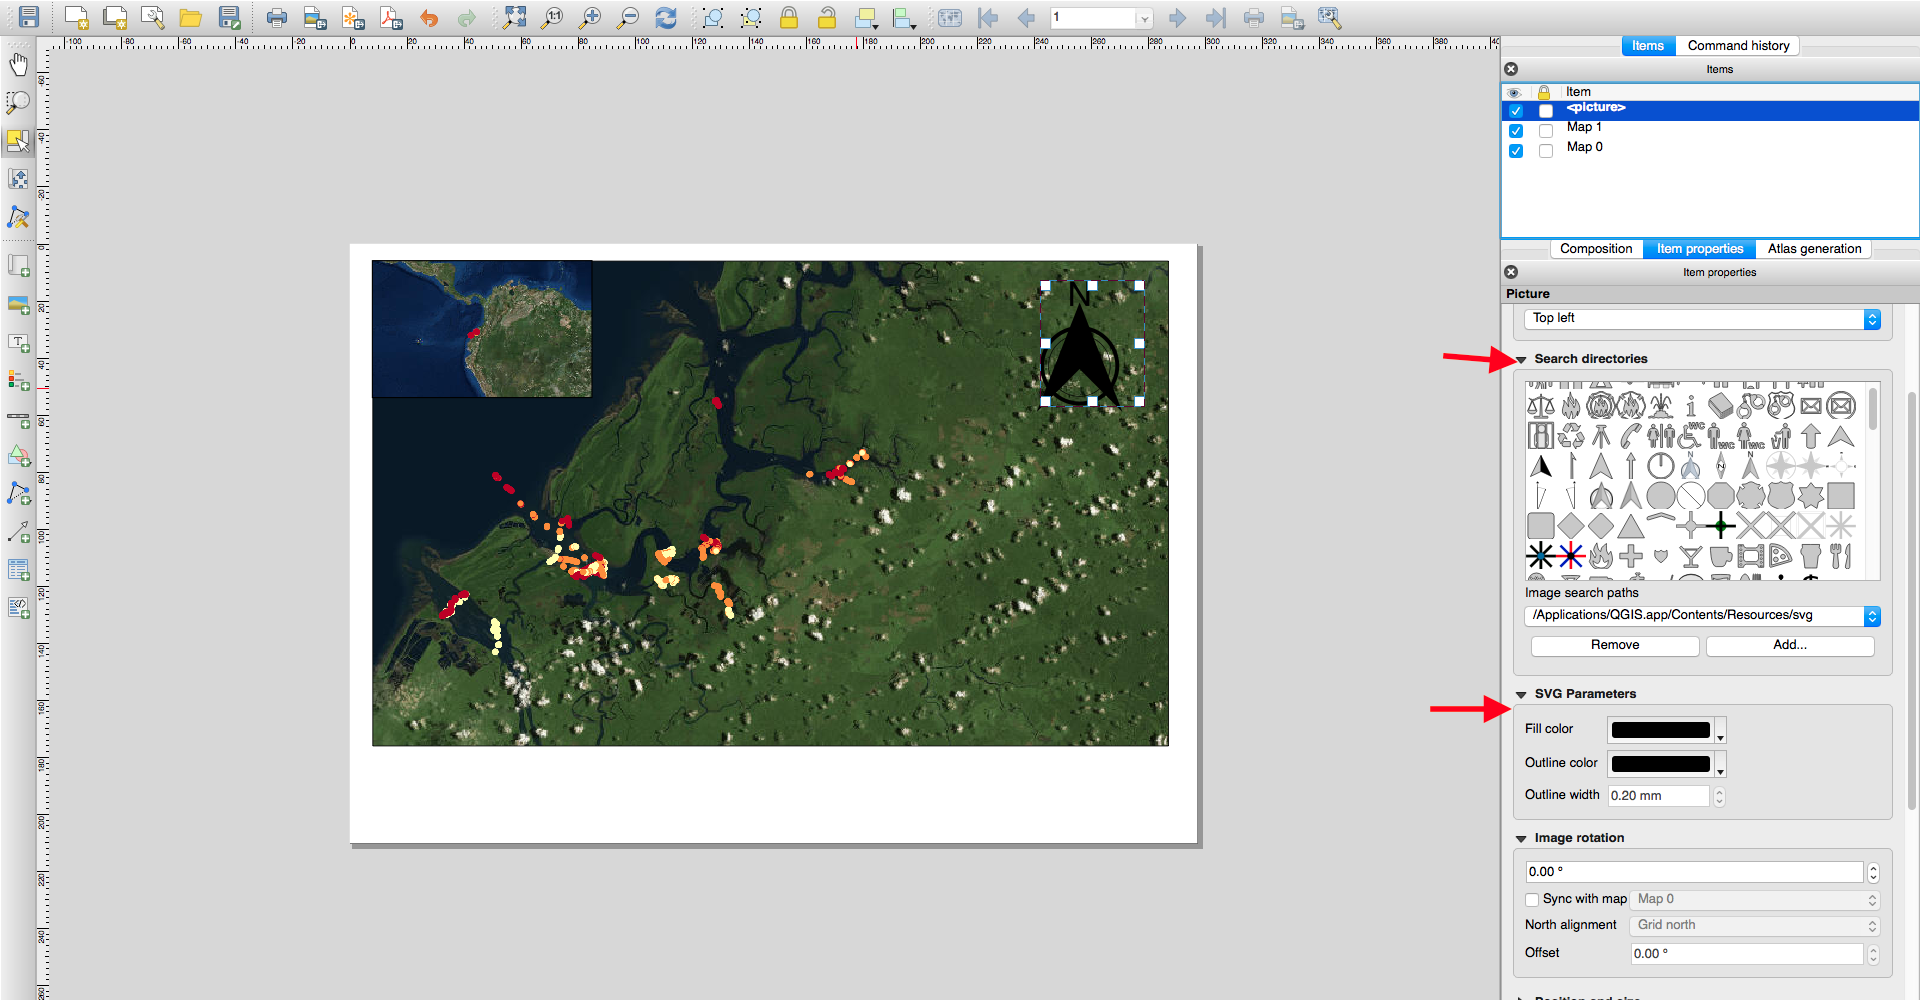Create a new composer
Image resolution: width=1920 pixels, height=1000 pixels.
77,17
